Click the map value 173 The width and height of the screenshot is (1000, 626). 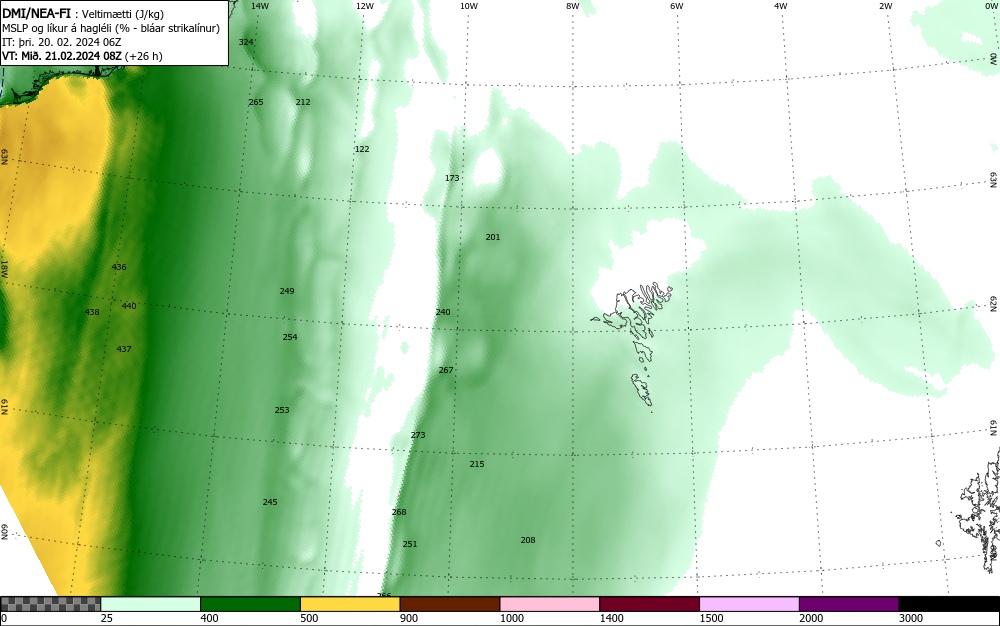pyautogui.click(x=452, y=178)
